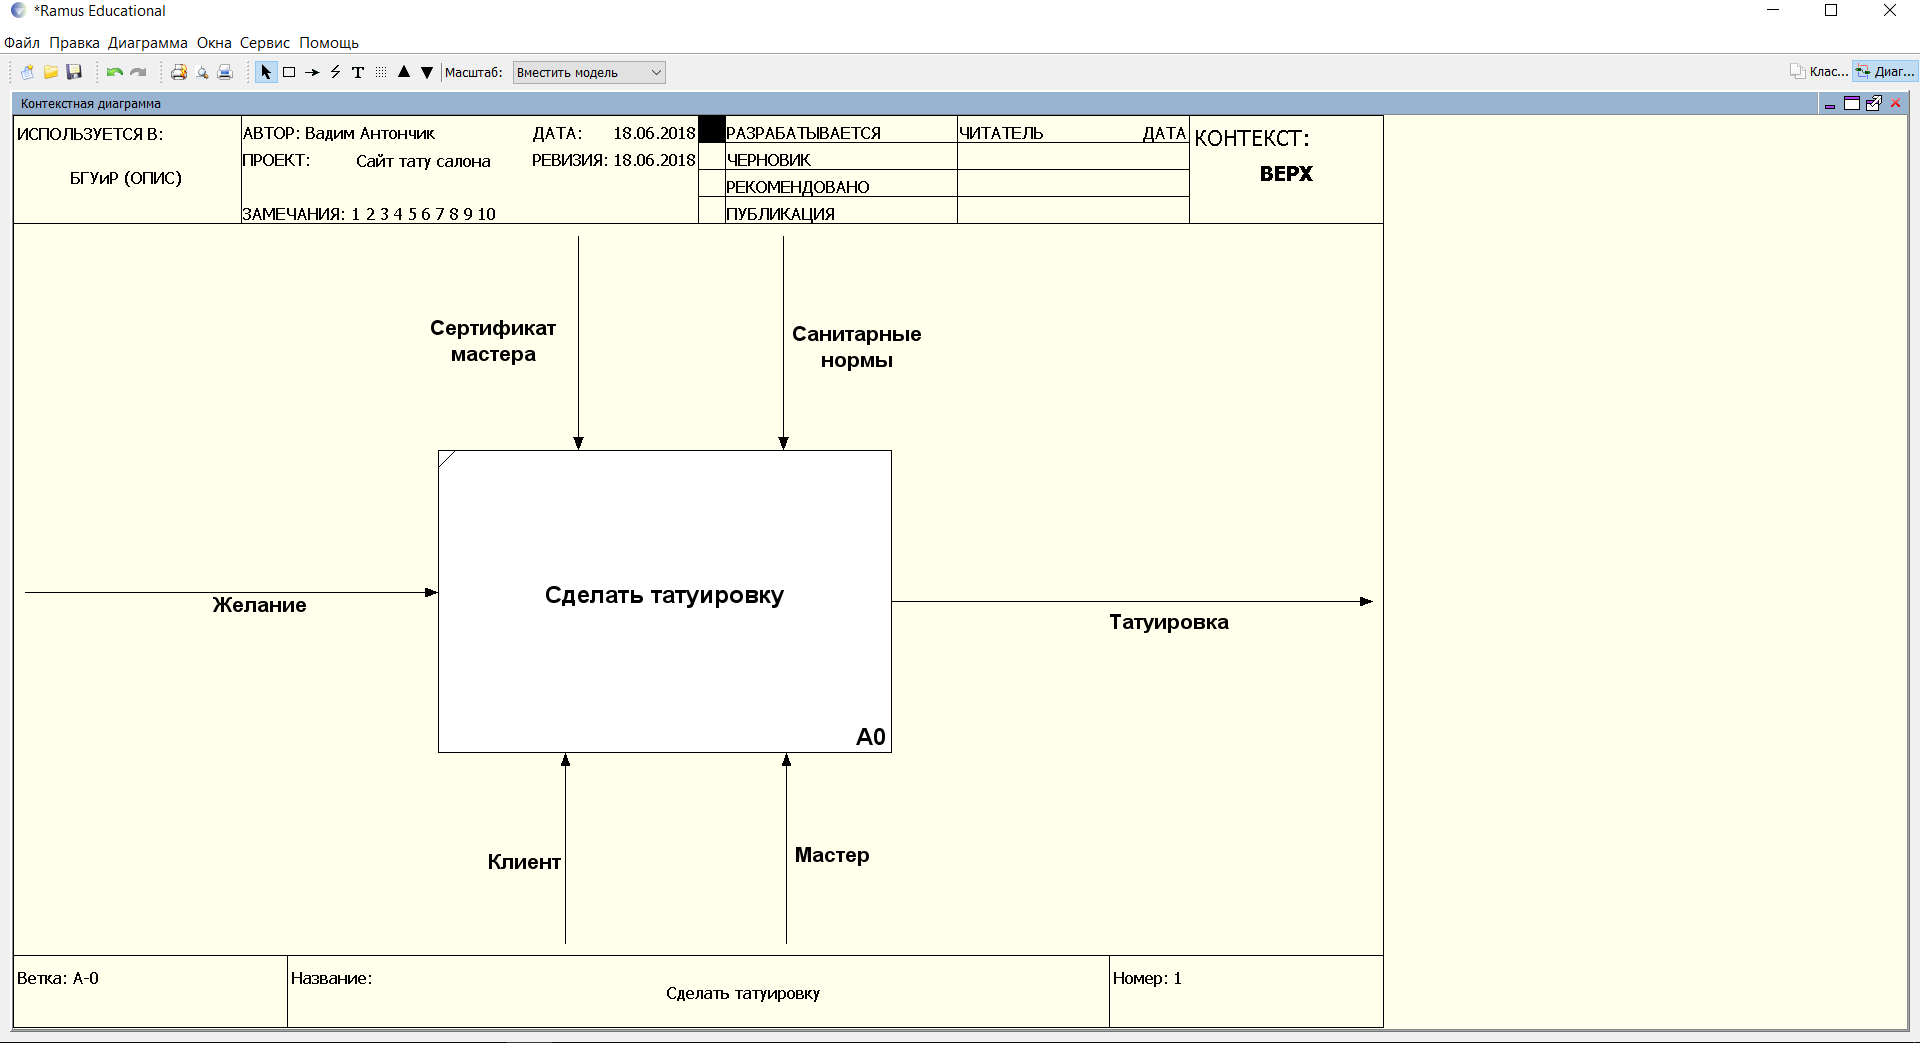1920x1043 pixels.
Task: Select the cursor pointer tool
Action: click(x=266, y=72)
